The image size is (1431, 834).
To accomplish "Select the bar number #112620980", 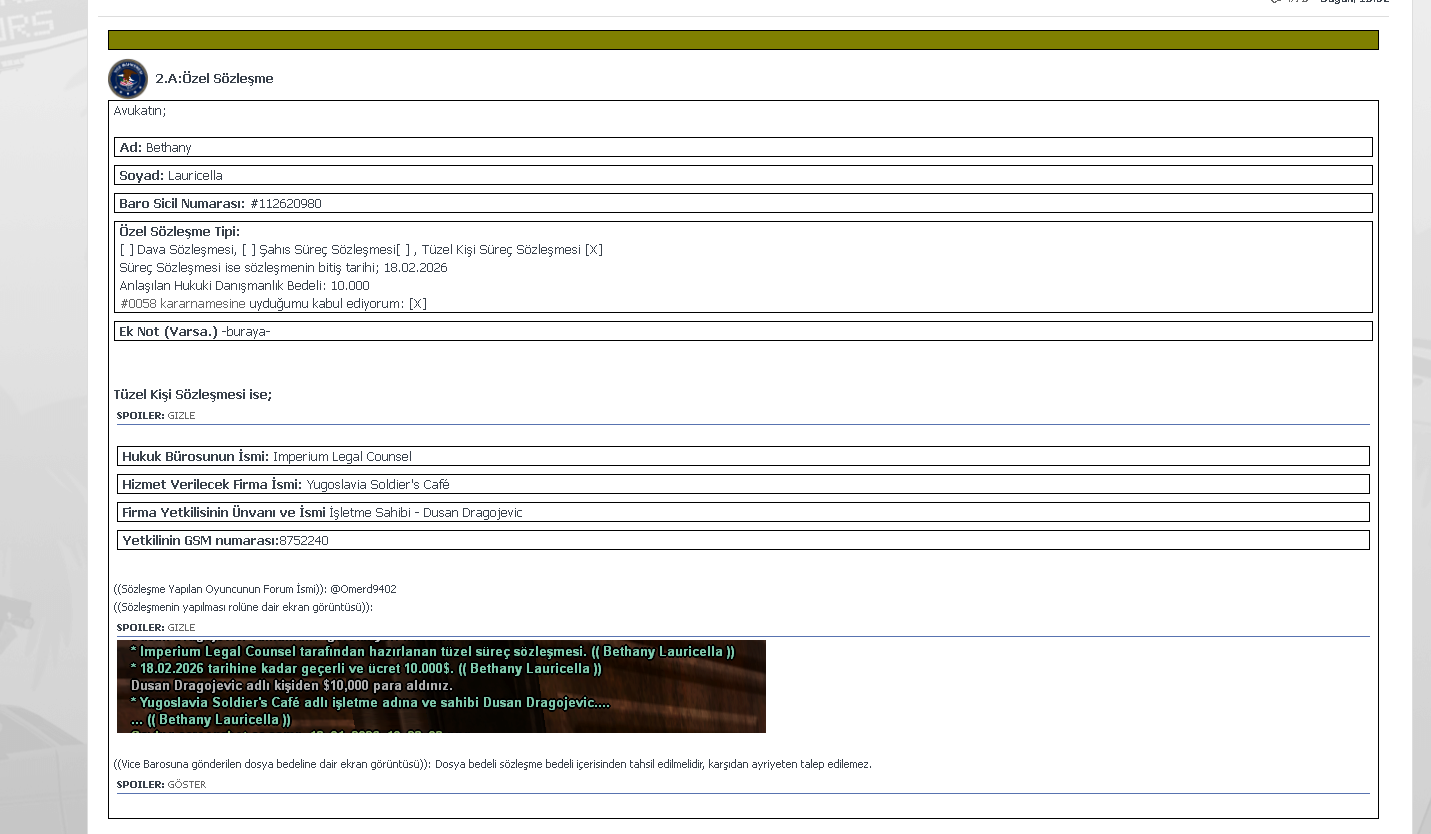I will pyautogui.click(x=286, y=204).
